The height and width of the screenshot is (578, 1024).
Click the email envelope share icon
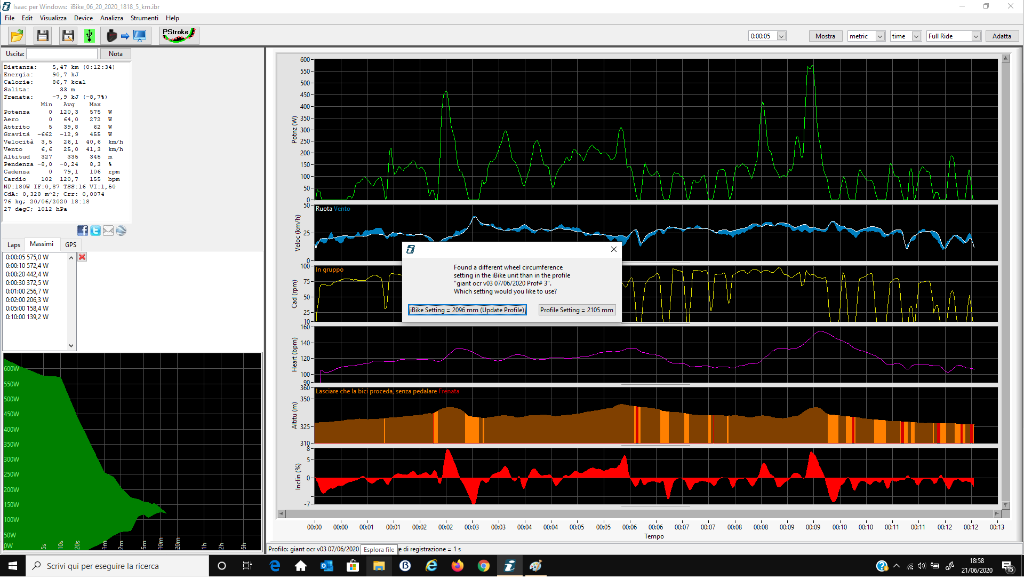[108, 230]
